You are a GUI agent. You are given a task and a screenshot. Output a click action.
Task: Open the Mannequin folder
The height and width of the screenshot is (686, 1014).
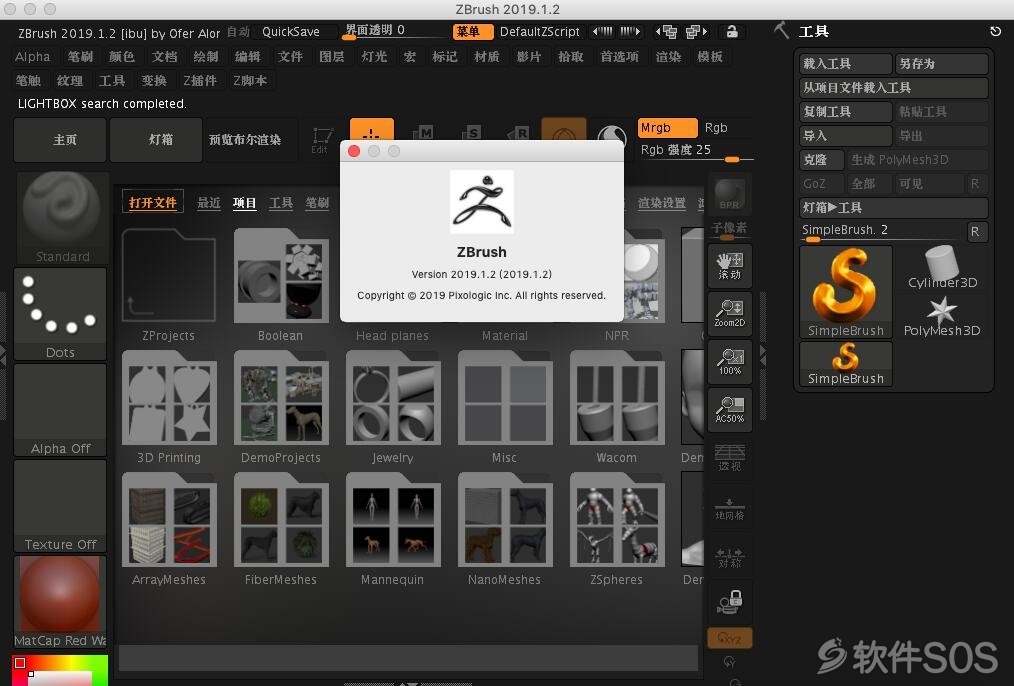tap(393, 529)
